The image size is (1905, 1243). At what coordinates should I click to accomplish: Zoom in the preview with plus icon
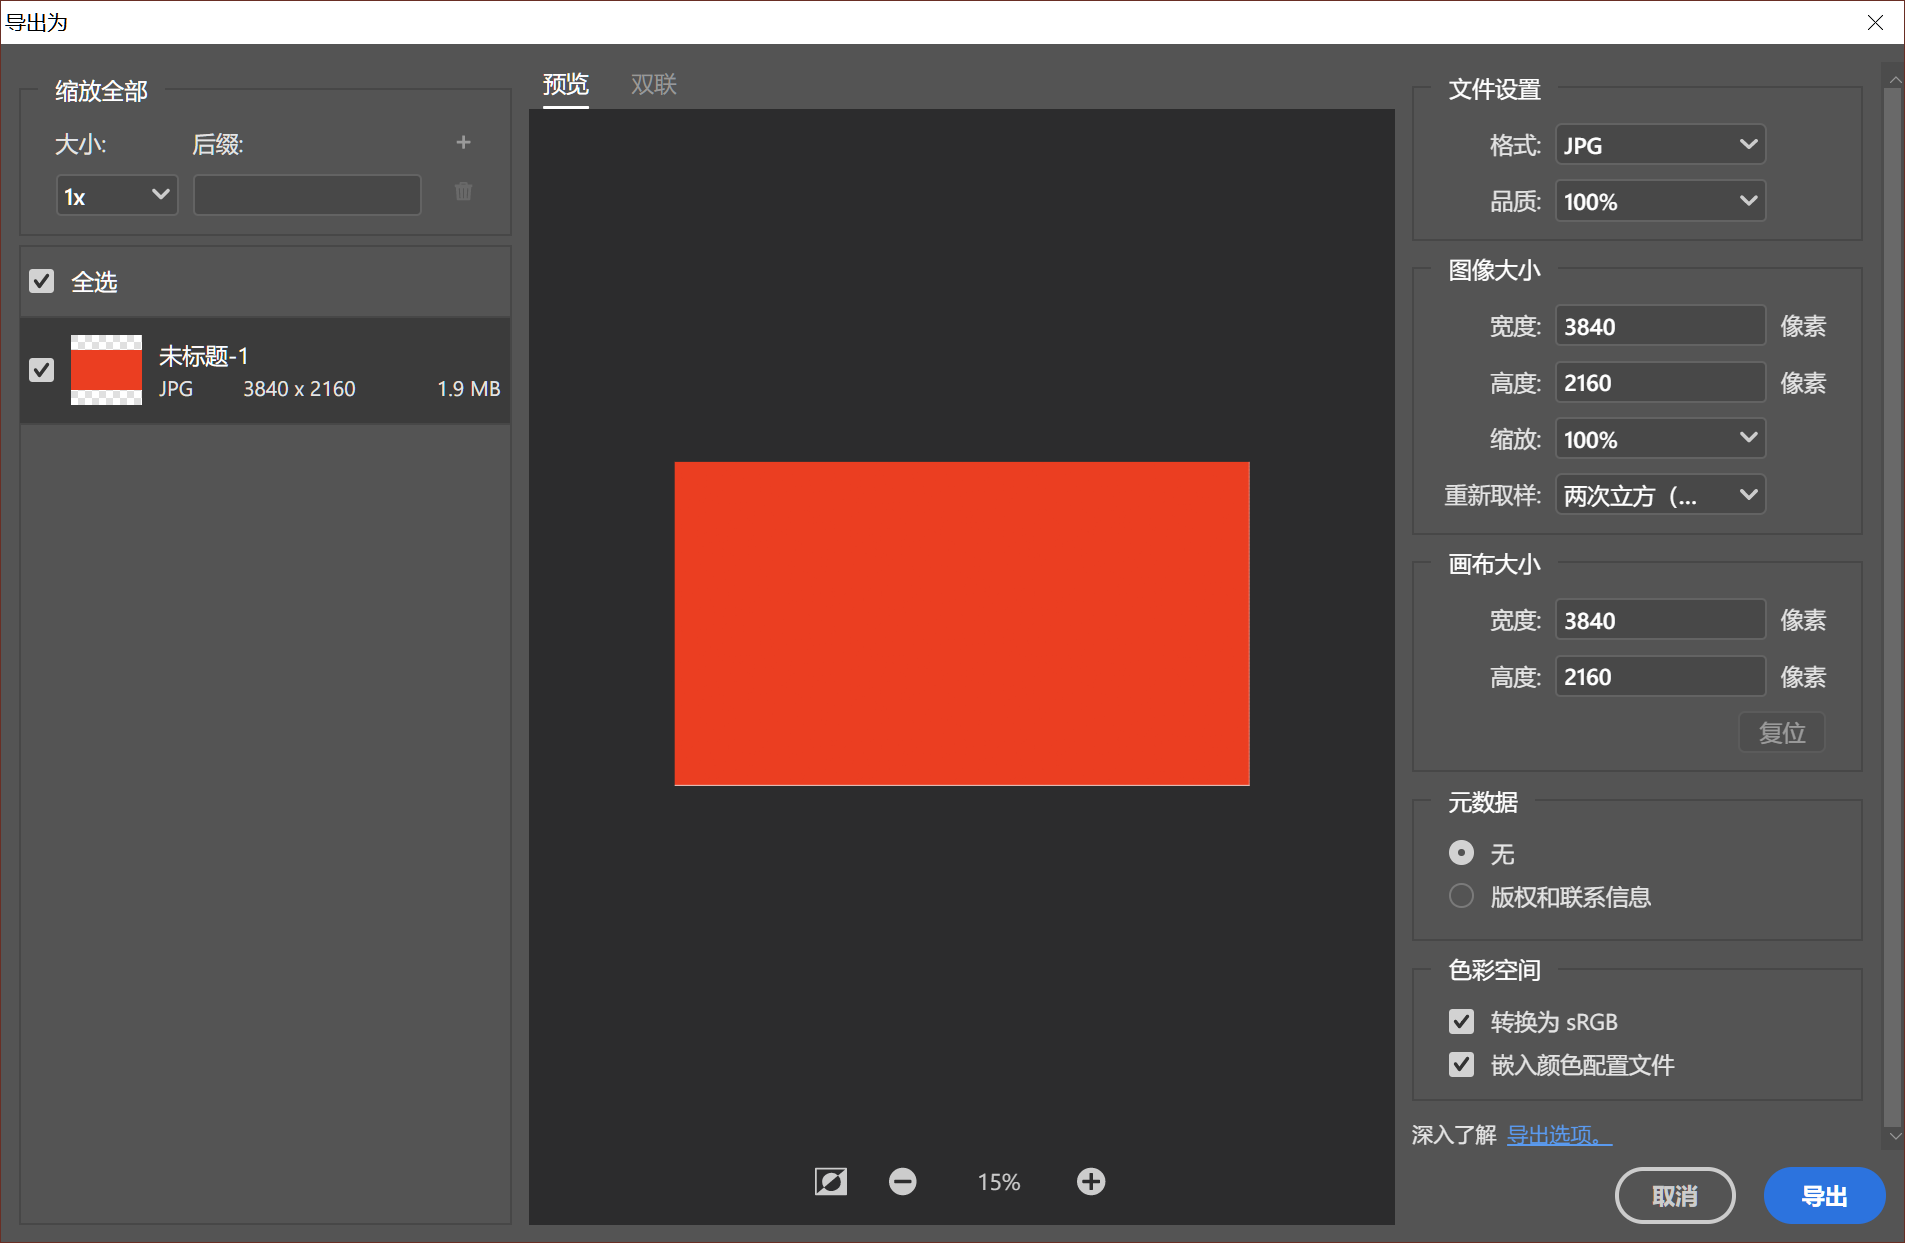(1091, 1182)
